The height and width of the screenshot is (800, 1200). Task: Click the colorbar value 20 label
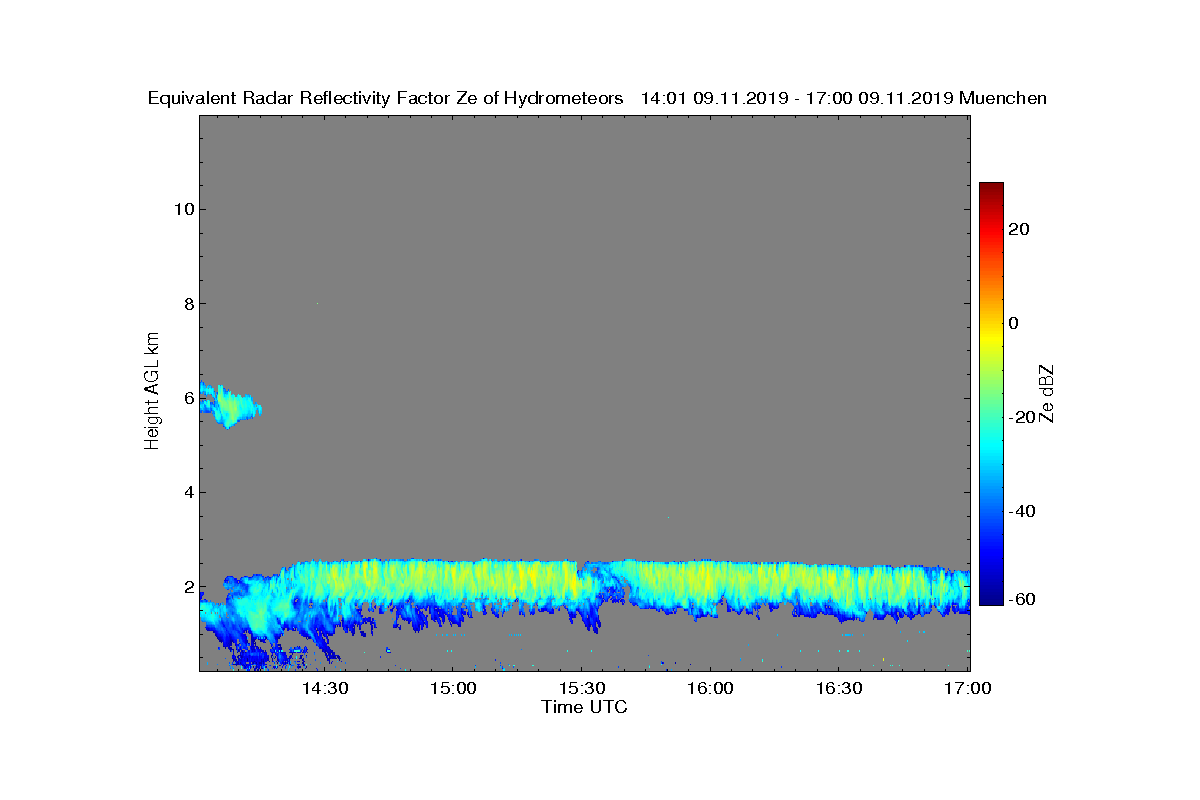(x=1020, y=229)
